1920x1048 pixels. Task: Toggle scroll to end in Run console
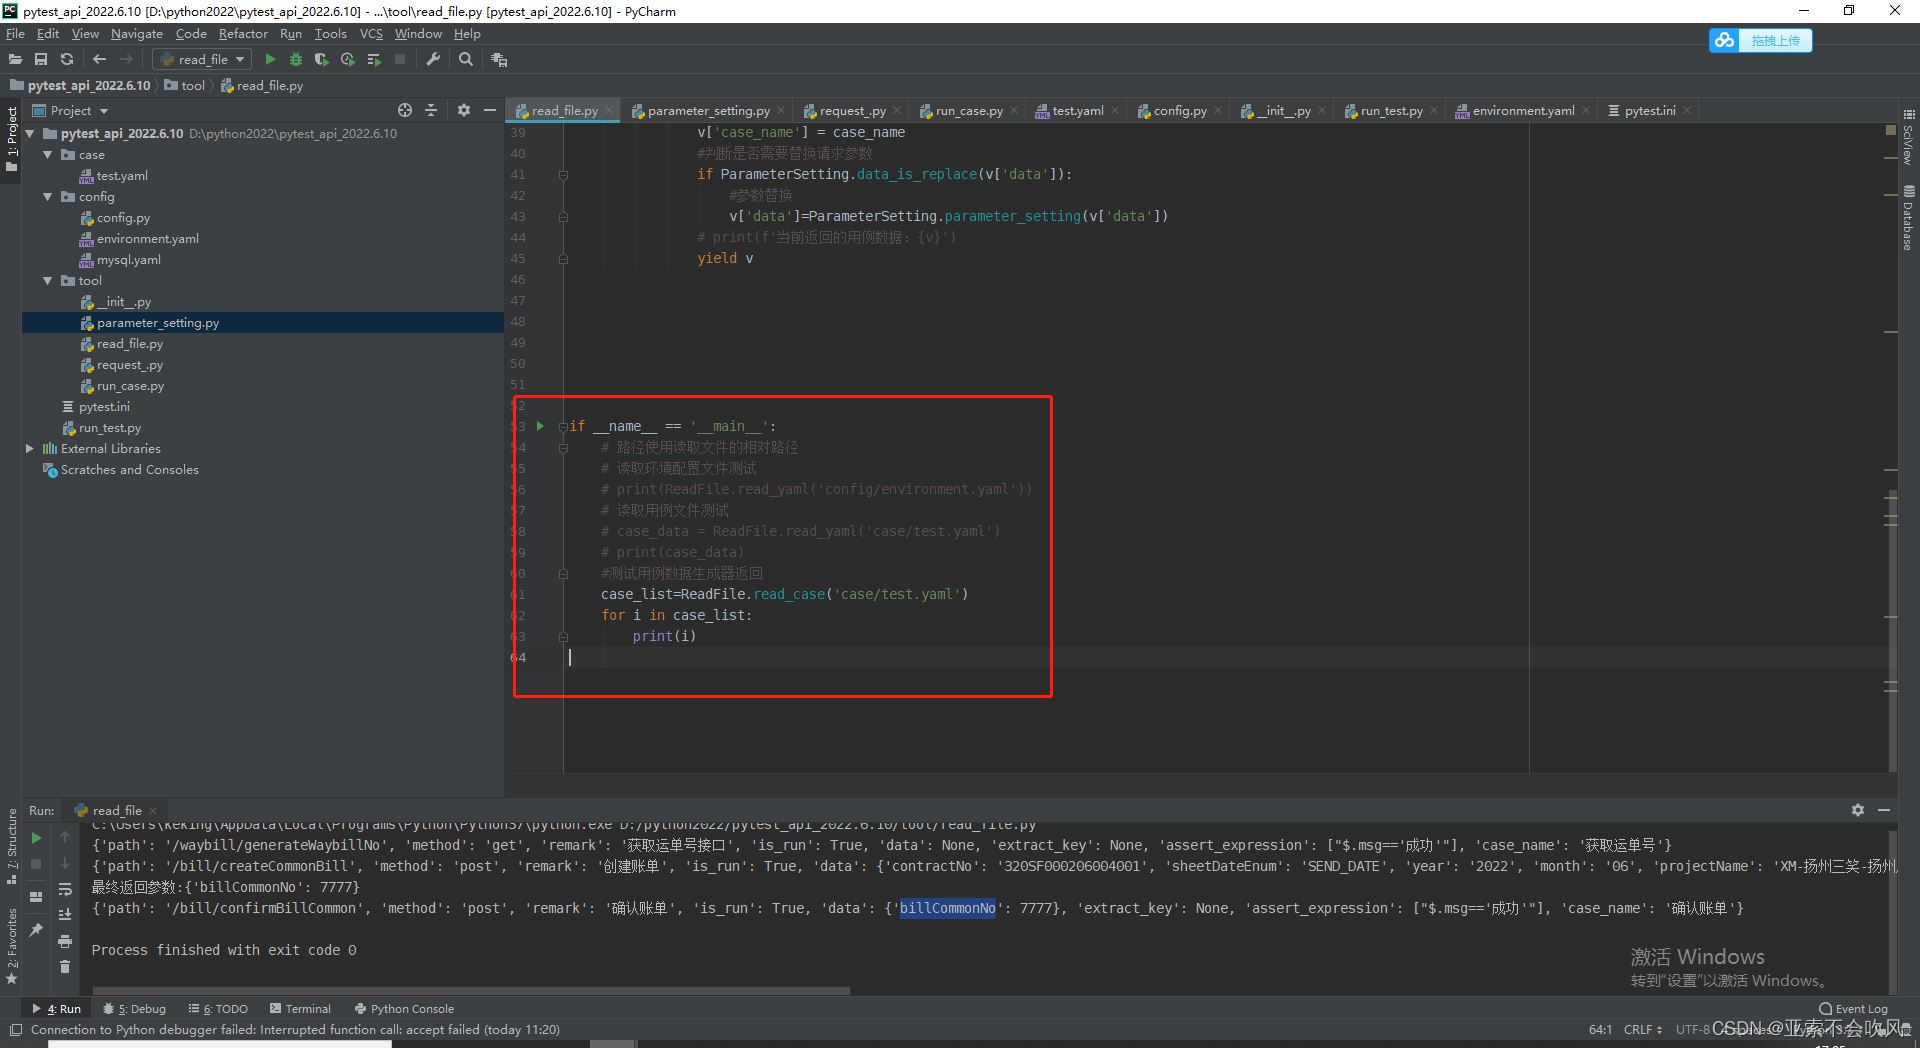pos(65,915)
